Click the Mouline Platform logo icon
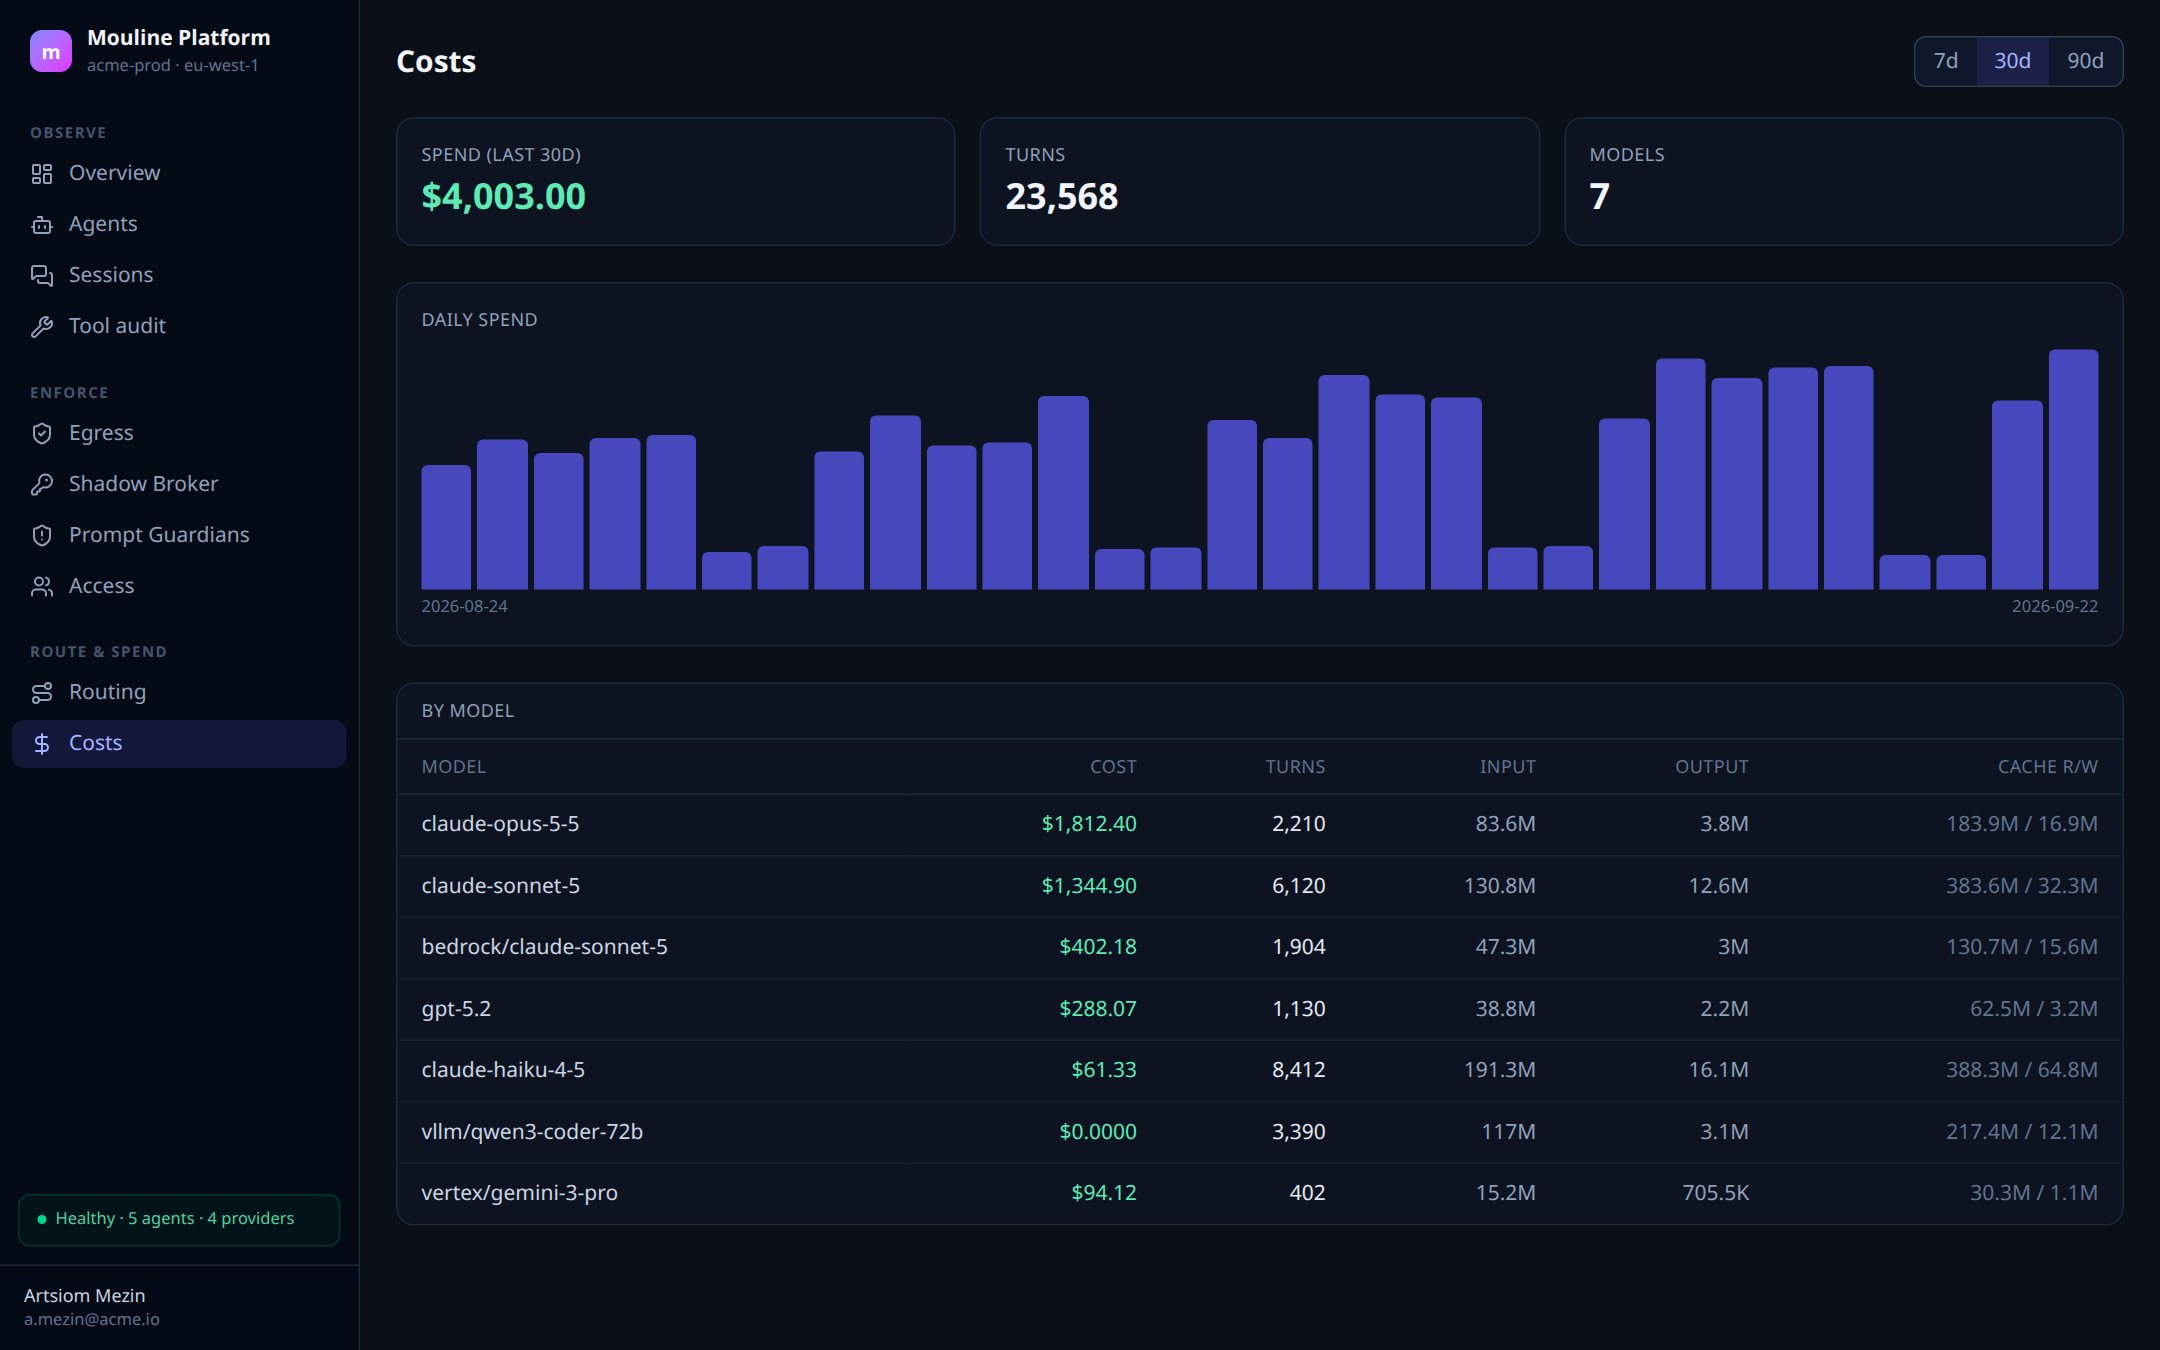This screenshot has width=2160, height=1350. tap(51, 51)
